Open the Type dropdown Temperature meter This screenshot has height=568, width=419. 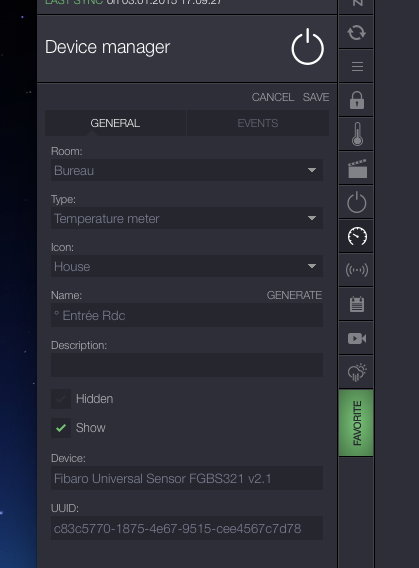point(187,218)
